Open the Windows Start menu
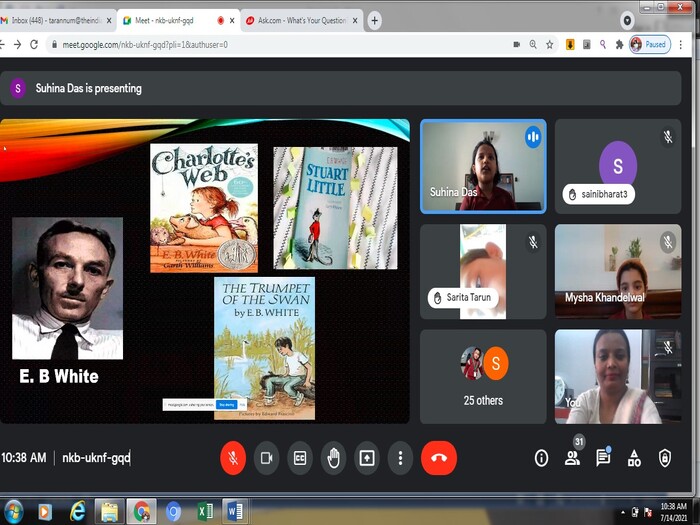The image size is (700, 525). tap(12, 511)
